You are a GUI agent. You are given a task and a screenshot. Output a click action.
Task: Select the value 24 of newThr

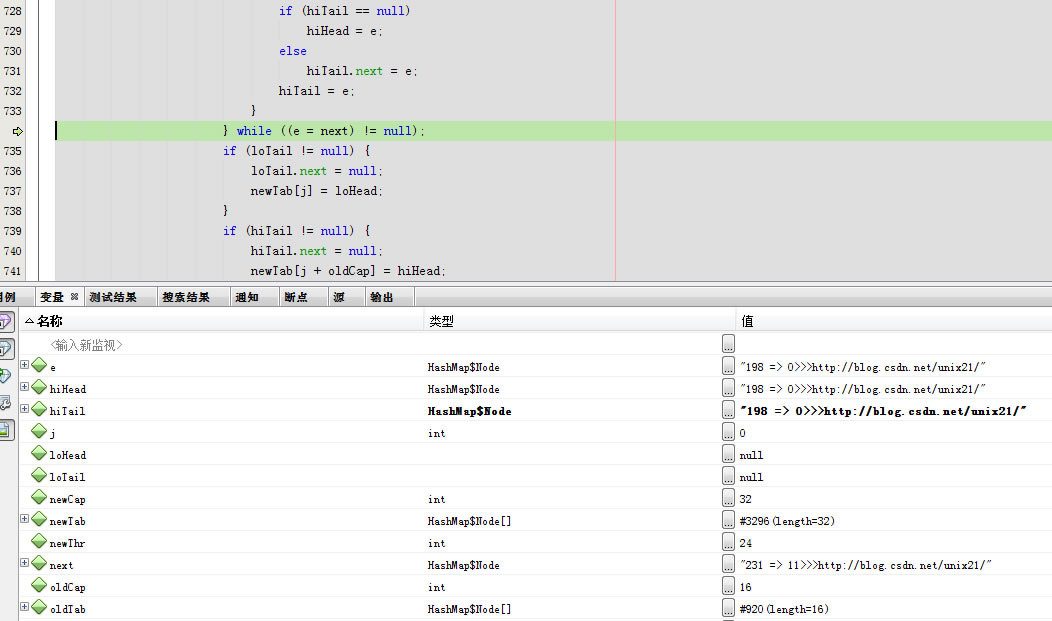pos(745,543)
